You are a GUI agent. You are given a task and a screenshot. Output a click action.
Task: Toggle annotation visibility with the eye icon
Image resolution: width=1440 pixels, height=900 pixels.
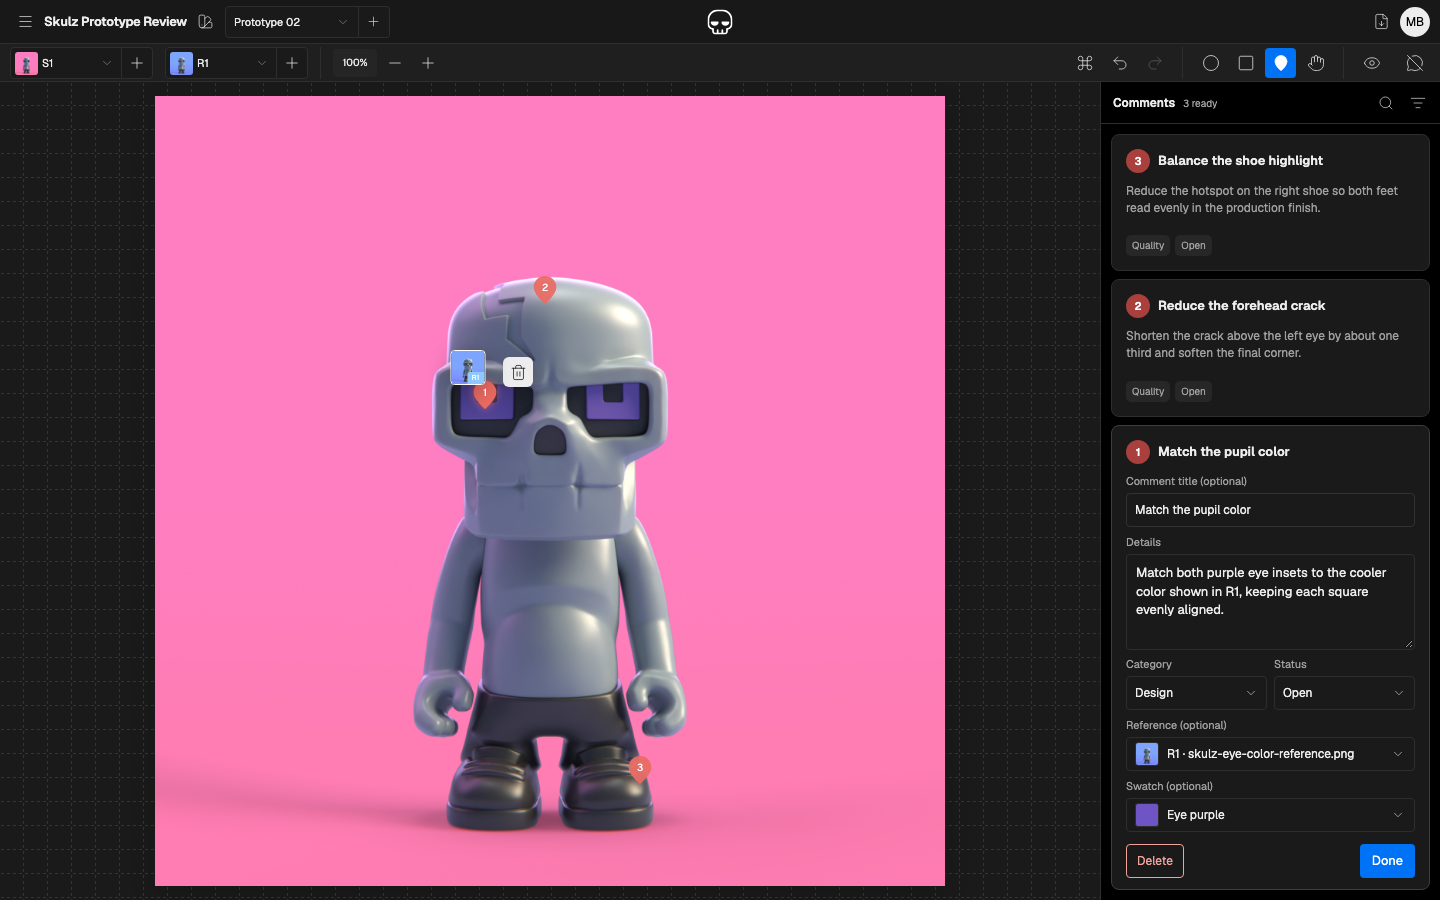(x=1372, y=63)
